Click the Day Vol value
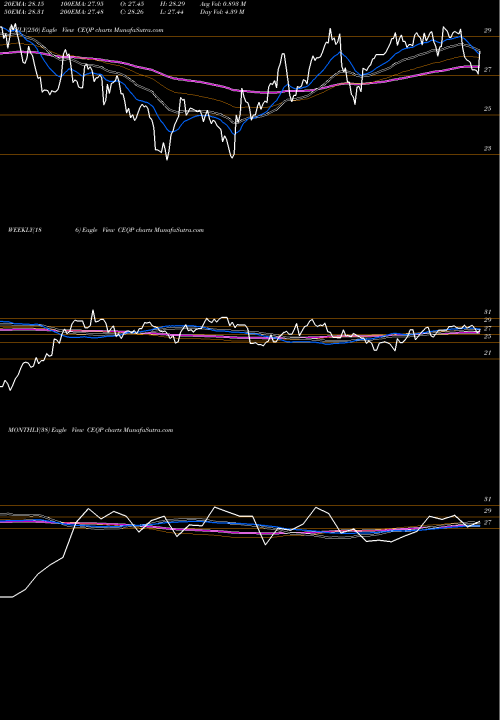This screenshot has width=500, height=720. (222, 12)
